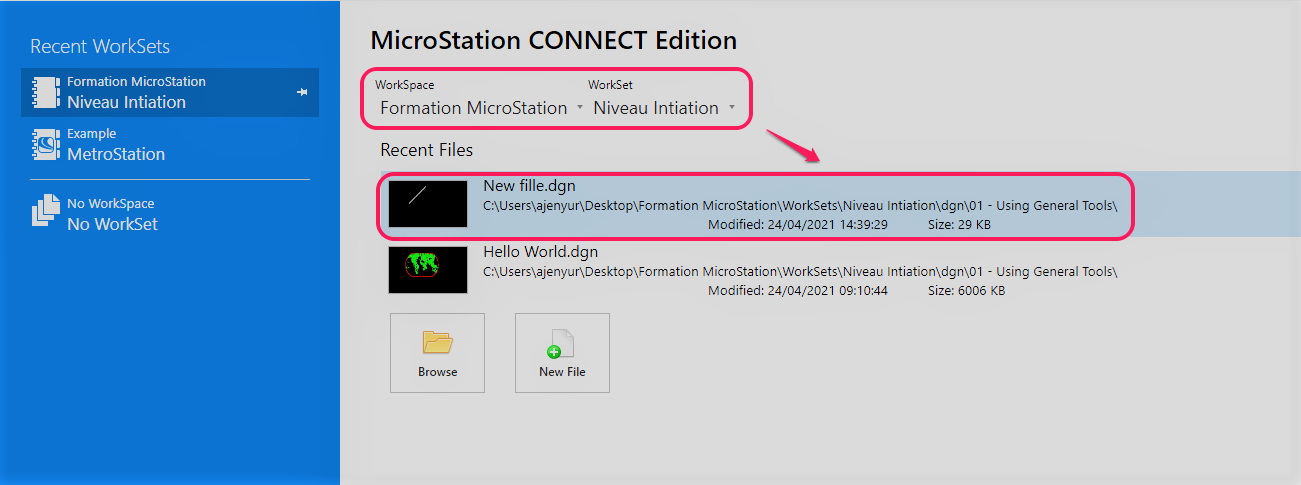
Task: Select Formation MicroStation in WorkSpace combo box
Action: (473, 108)
